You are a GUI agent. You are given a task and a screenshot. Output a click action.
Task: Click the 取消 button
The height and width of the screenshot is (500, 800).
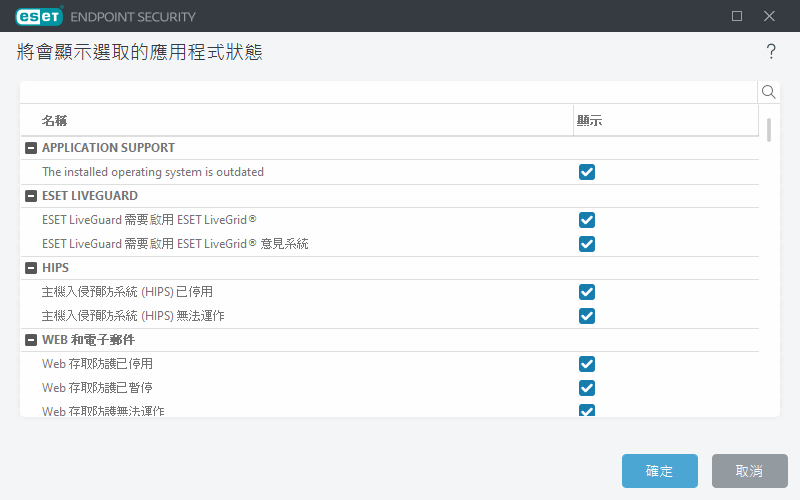749,471
